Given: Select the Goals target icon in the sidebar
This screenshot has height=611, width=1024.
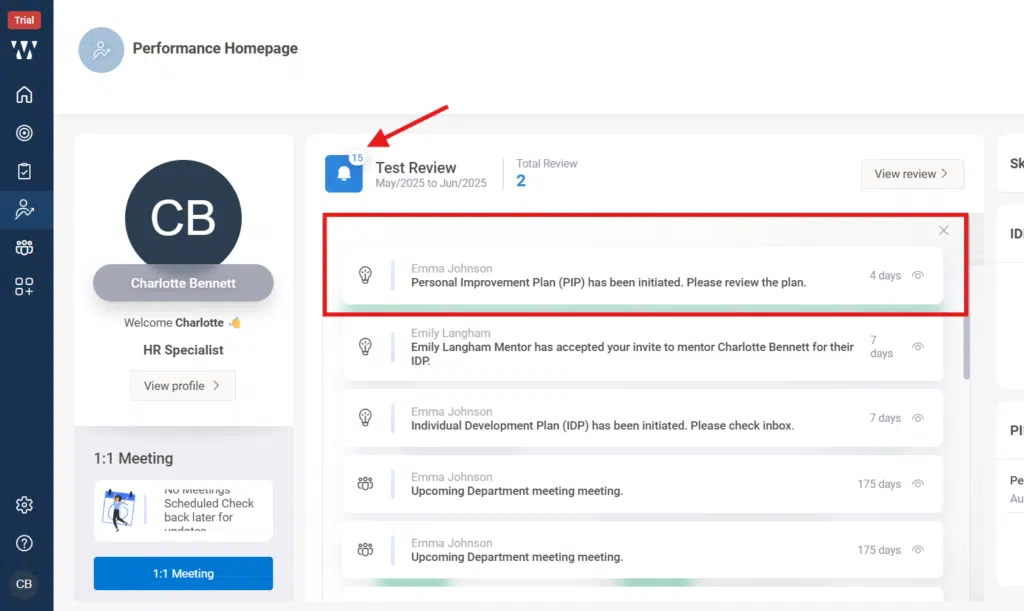Looking at the screenshot, I should click(25, 132).
